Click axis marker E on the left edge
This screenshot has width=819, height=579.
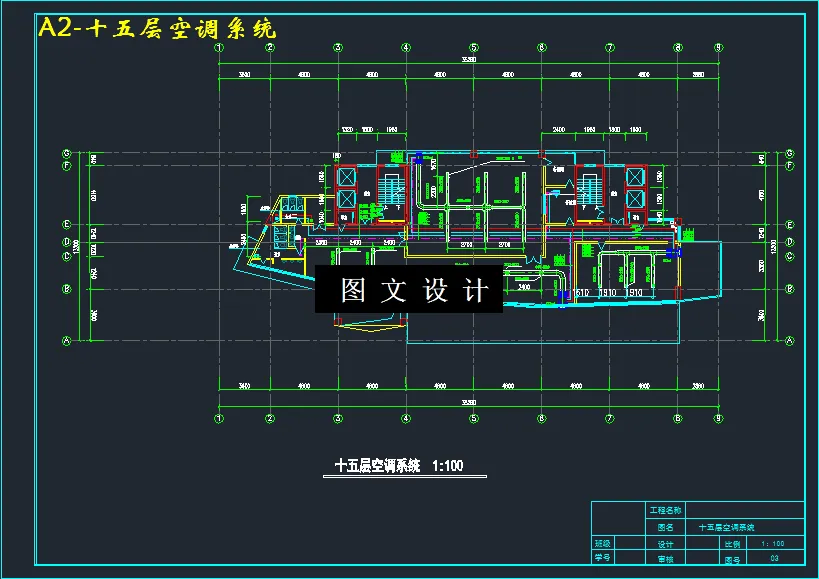[65, 223]
